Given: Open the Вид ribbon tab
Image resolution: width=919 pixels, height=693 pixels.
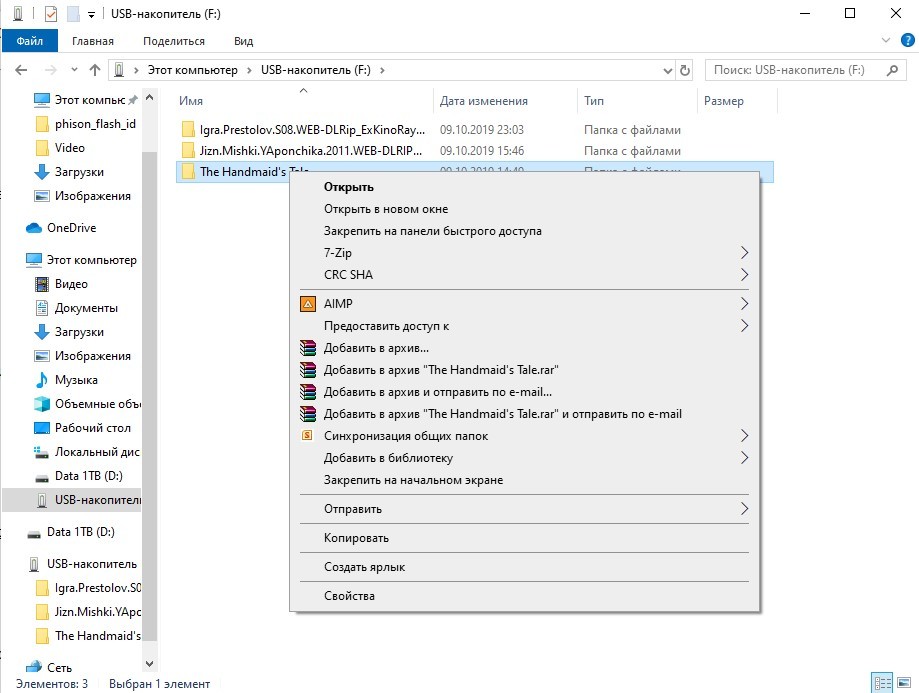Looking at the screenshot, I should 243,41.
